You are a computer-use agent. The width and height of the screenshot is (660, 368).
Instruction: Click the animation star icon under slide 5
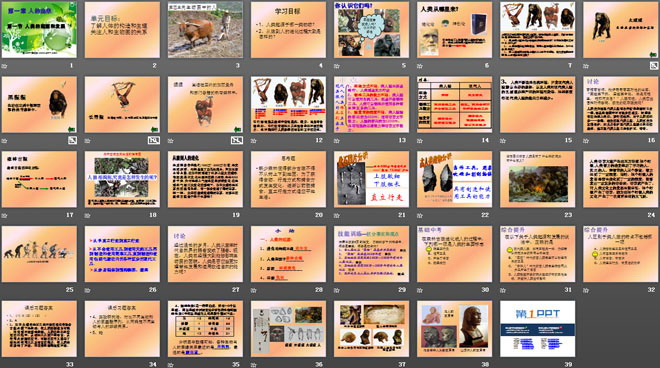coord(337,66)
